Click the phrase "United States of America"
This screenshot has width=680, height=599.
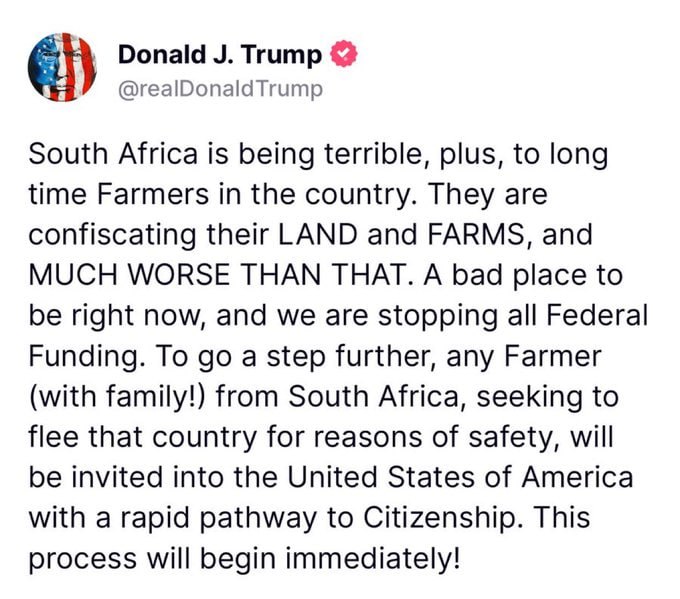pos(460,477)
